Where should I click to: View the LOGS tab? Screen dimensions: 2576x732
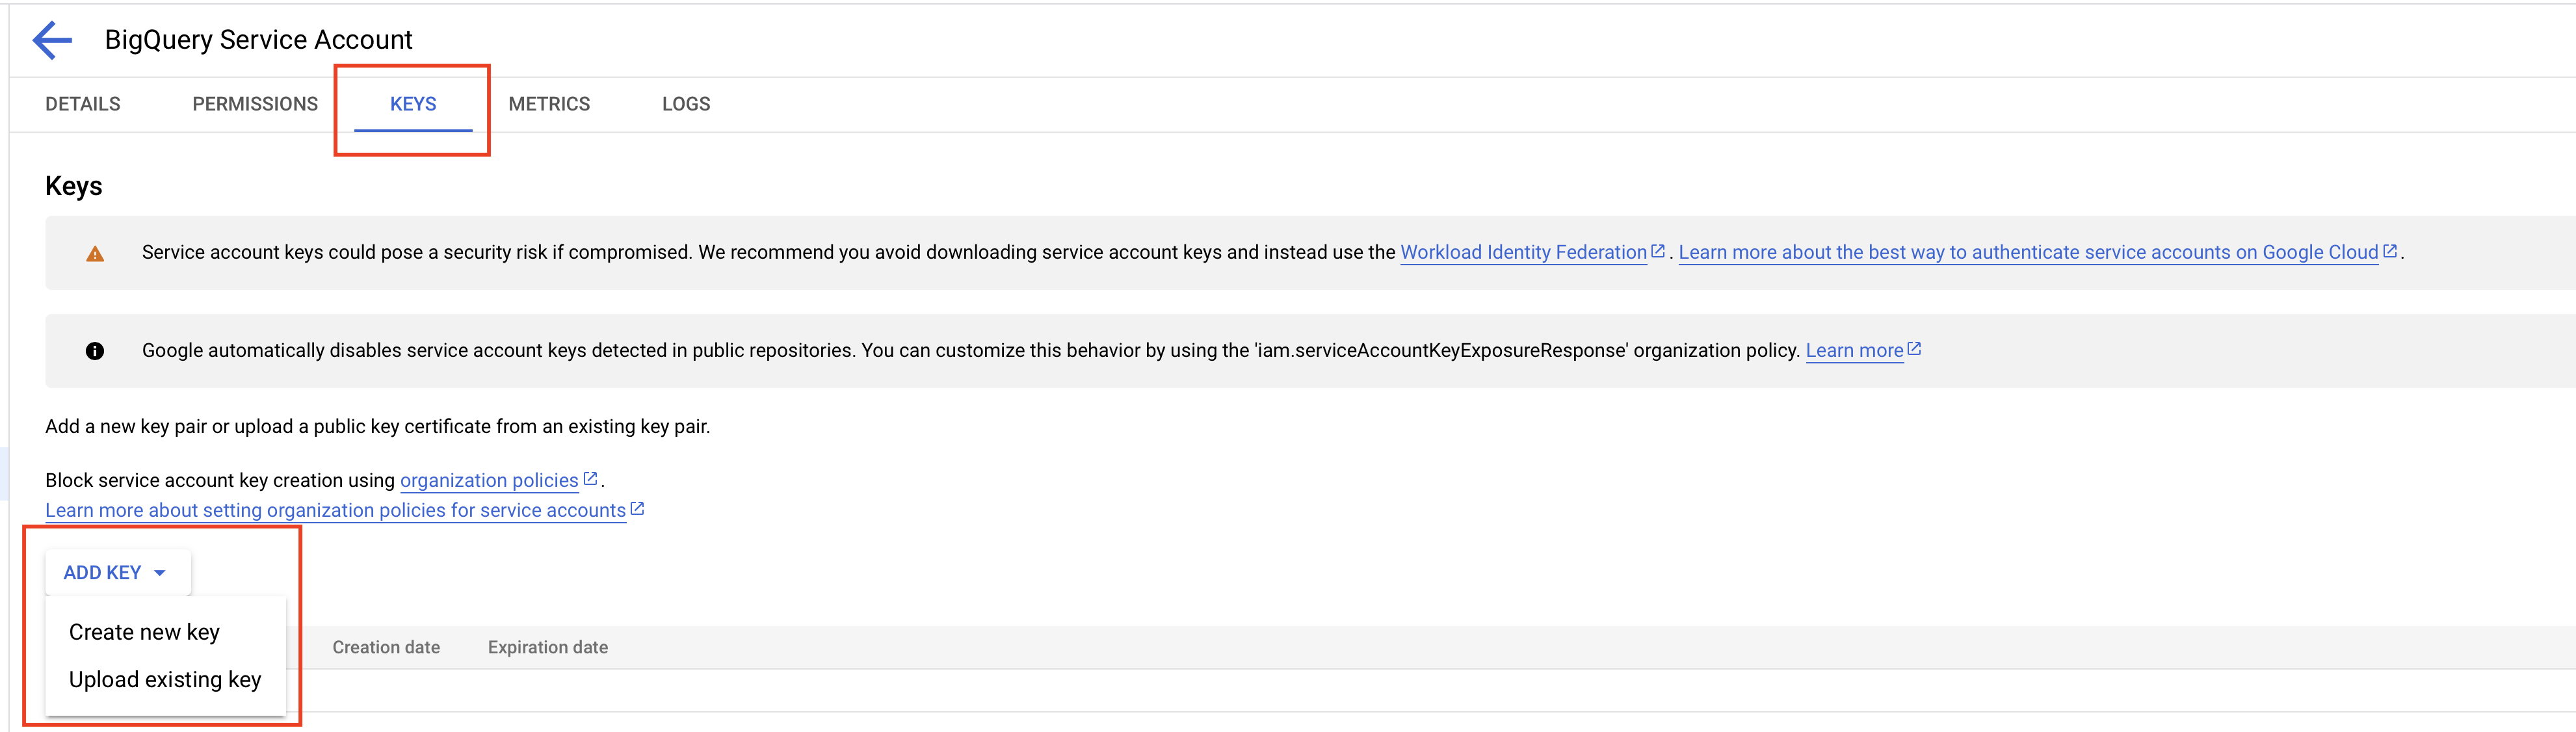(x=686, y=104)
